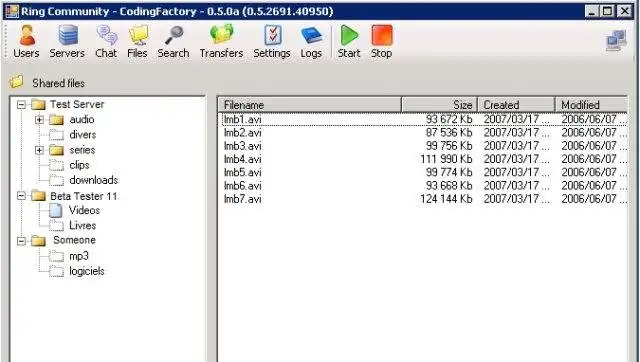Screen dimensions: 640x362
Task: Select the Livres folder
Action: (82, 226)
